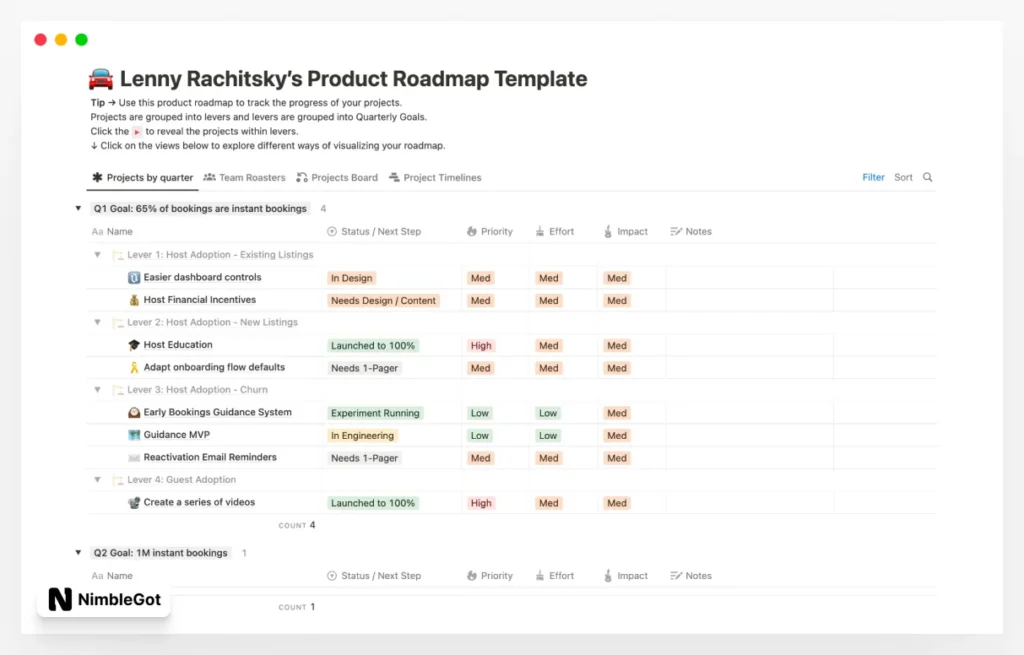Collapse Lever 1: Host Adoption - Existing Listings
The image size is (1024, 655).
97,255
